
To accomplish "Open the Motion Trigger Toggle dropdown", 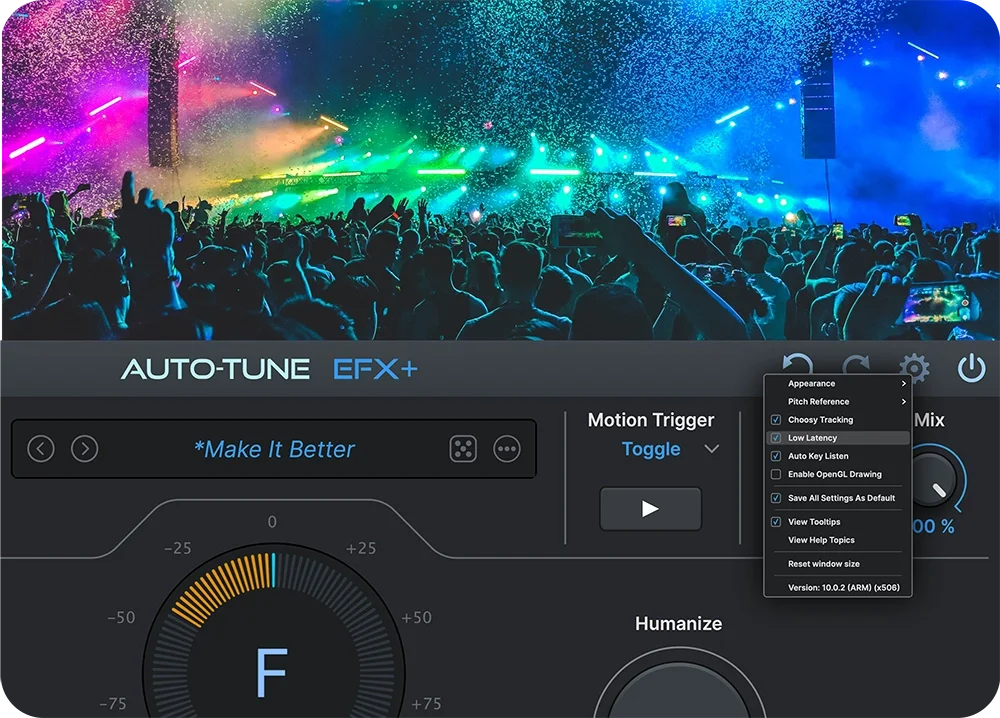I will click(x=670, y=449).
